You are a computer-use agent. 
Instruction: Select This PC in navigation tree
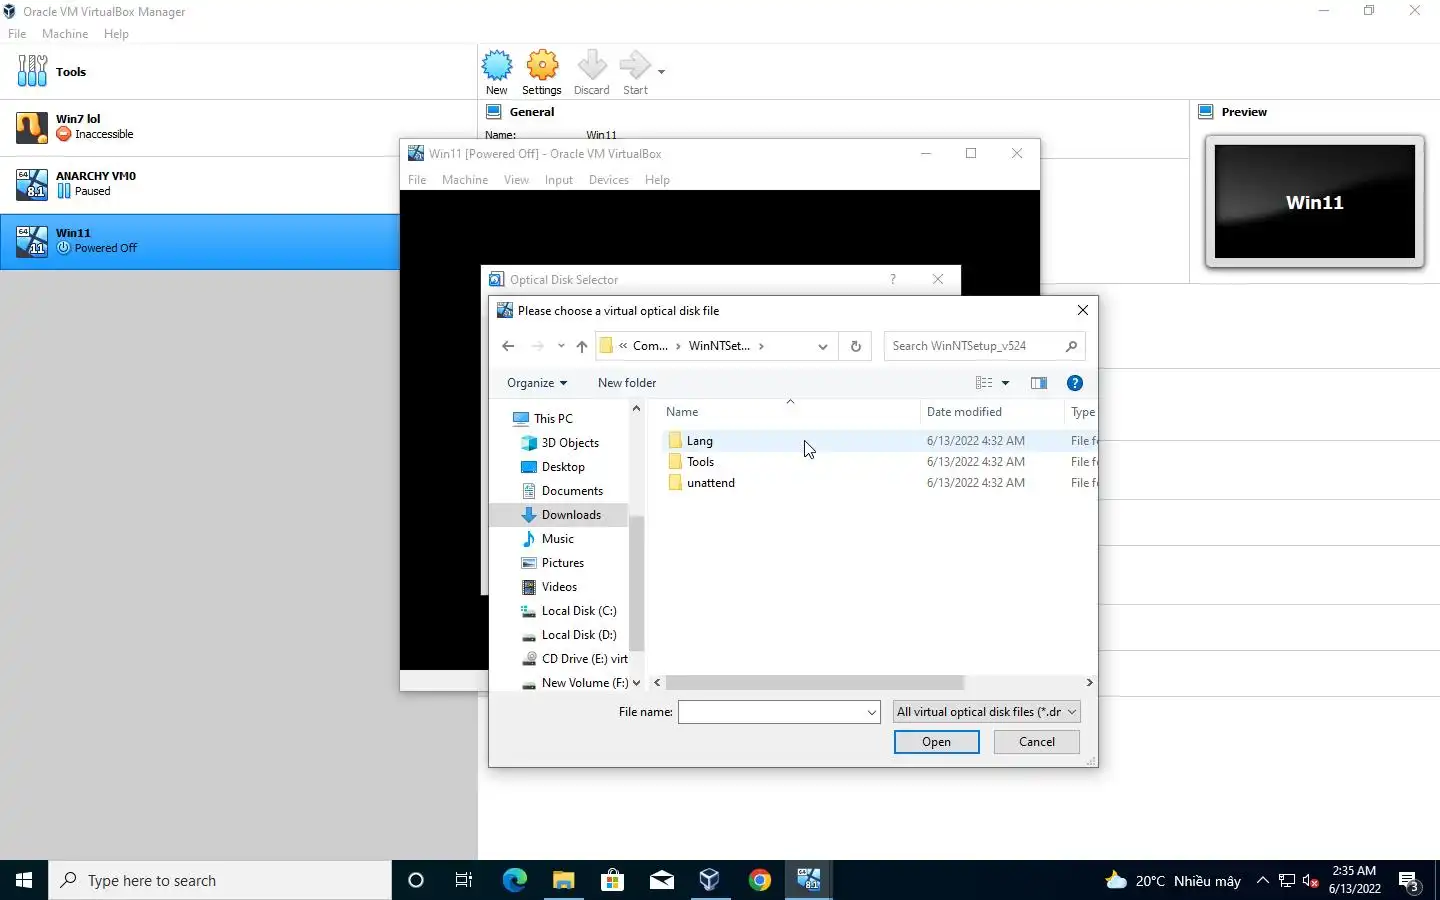tap(553, 419)
